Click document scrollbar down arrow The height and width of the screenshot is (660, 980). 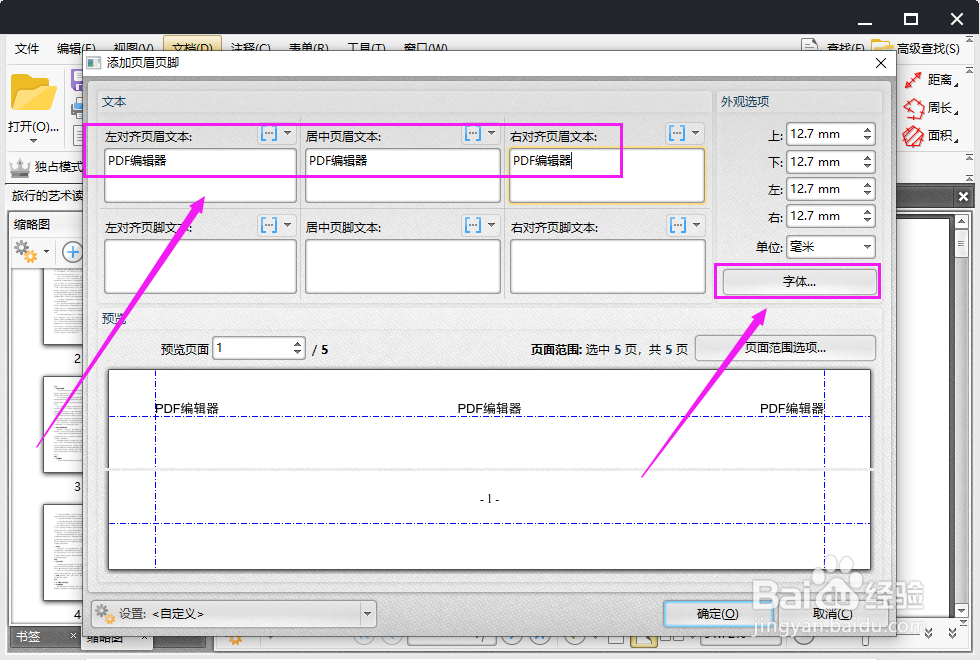961,611
